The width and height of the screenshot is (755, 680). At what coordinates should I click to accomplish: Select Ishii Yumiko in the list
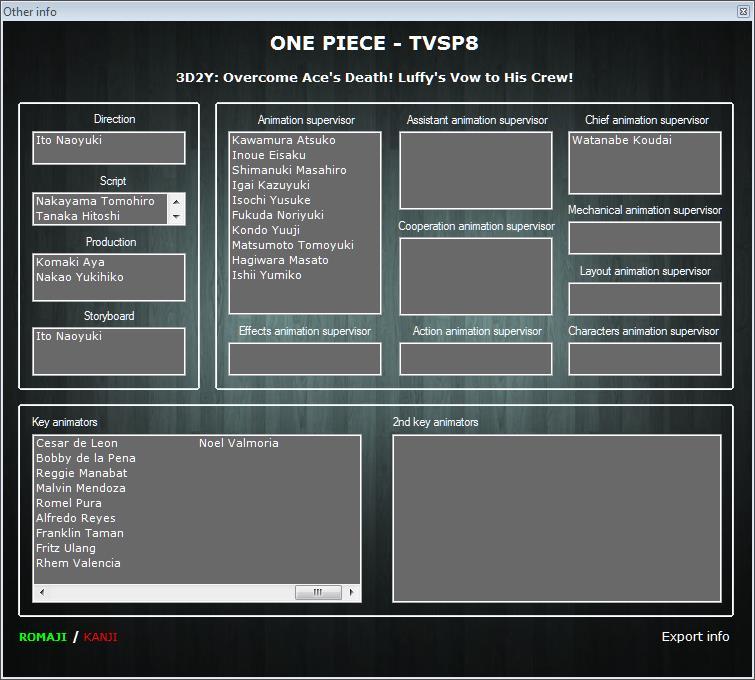[x=267, y=275]
